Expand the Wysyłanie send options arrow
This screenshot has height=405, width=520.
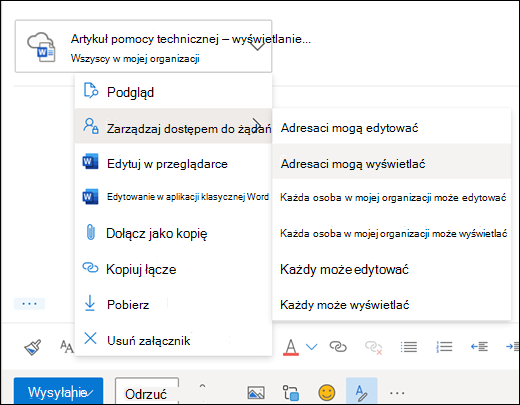pyautogui.click(x=90, y=393)
